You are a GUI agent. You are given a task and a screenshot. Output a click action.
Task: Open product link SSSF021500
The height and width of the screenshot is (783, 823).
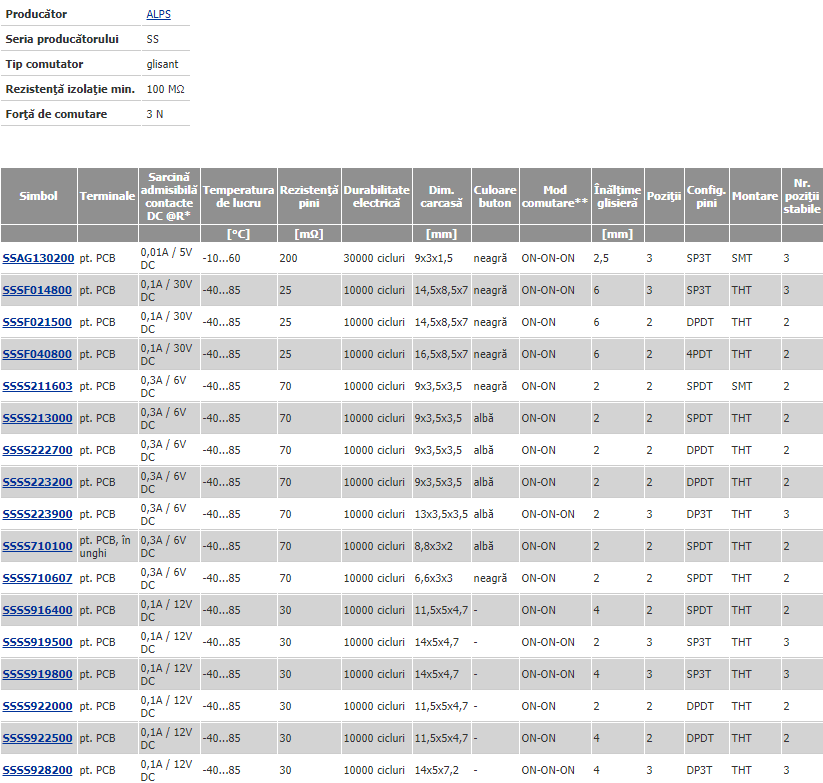click(37, 322)
